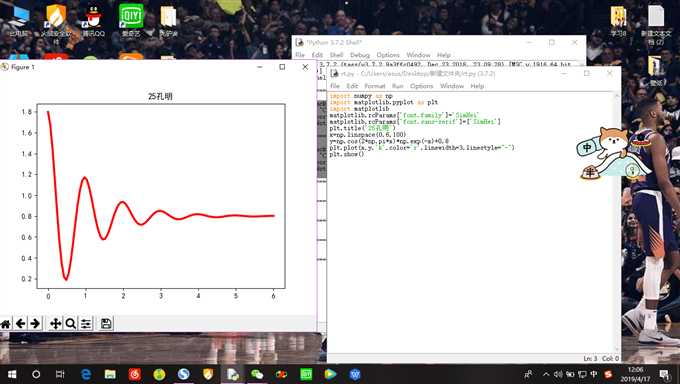Open the blue hexagon taskbar app

[x=355, y=374]
